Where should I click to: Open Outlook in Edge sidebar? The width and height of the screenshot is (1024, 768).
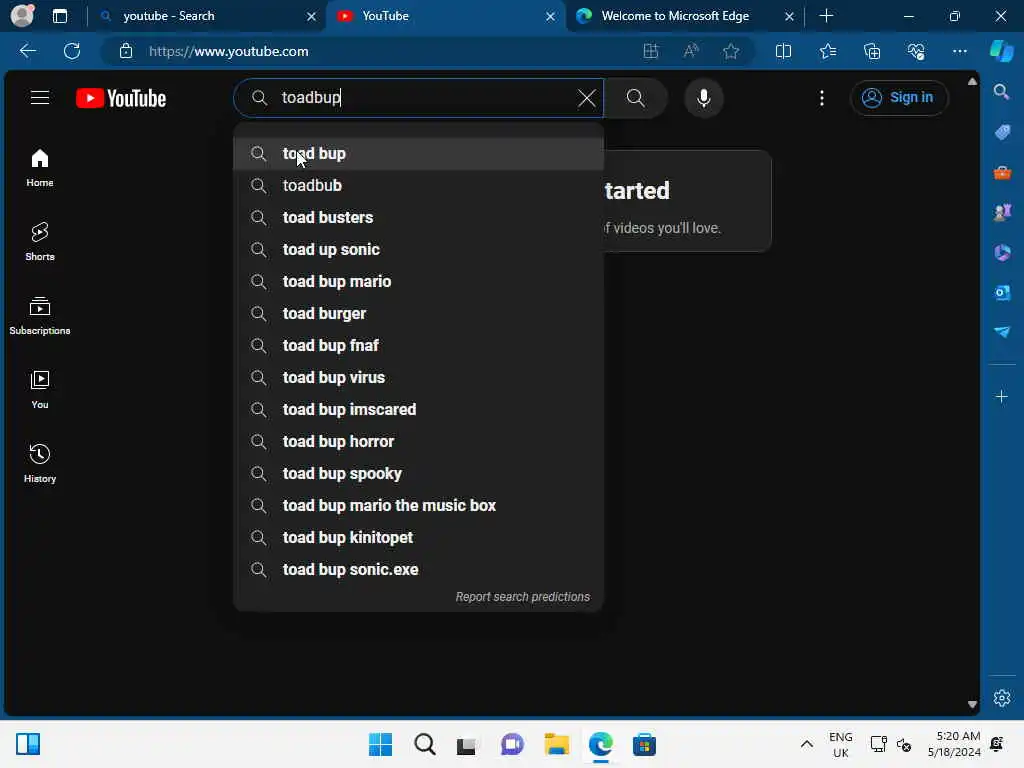point(1002,293)
